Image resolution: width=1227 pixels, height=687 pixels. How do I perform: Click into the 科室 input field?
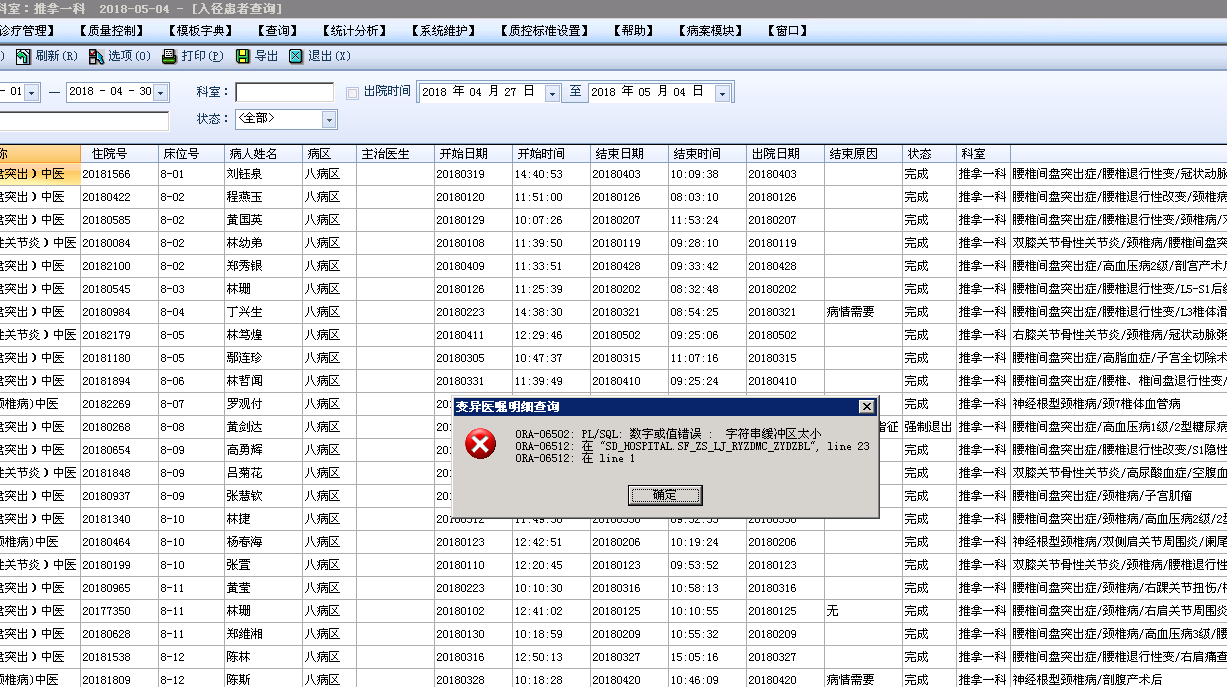284,92
